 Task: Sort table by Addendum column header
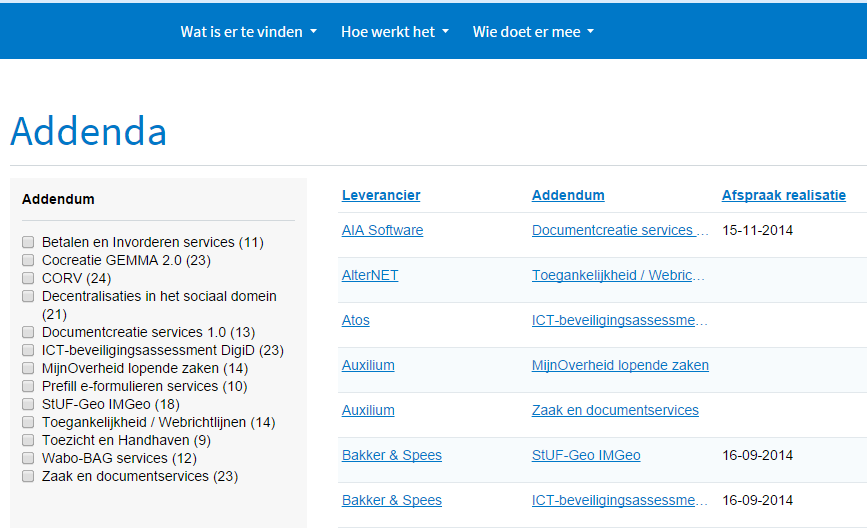pyautogui.click(x=568, y=195)
